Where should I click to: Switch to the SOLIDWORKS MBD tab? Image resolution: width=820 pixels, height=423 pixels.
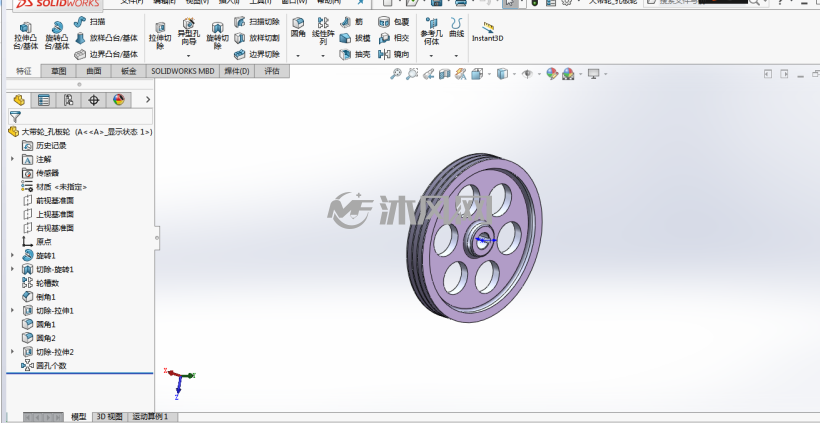183,71
